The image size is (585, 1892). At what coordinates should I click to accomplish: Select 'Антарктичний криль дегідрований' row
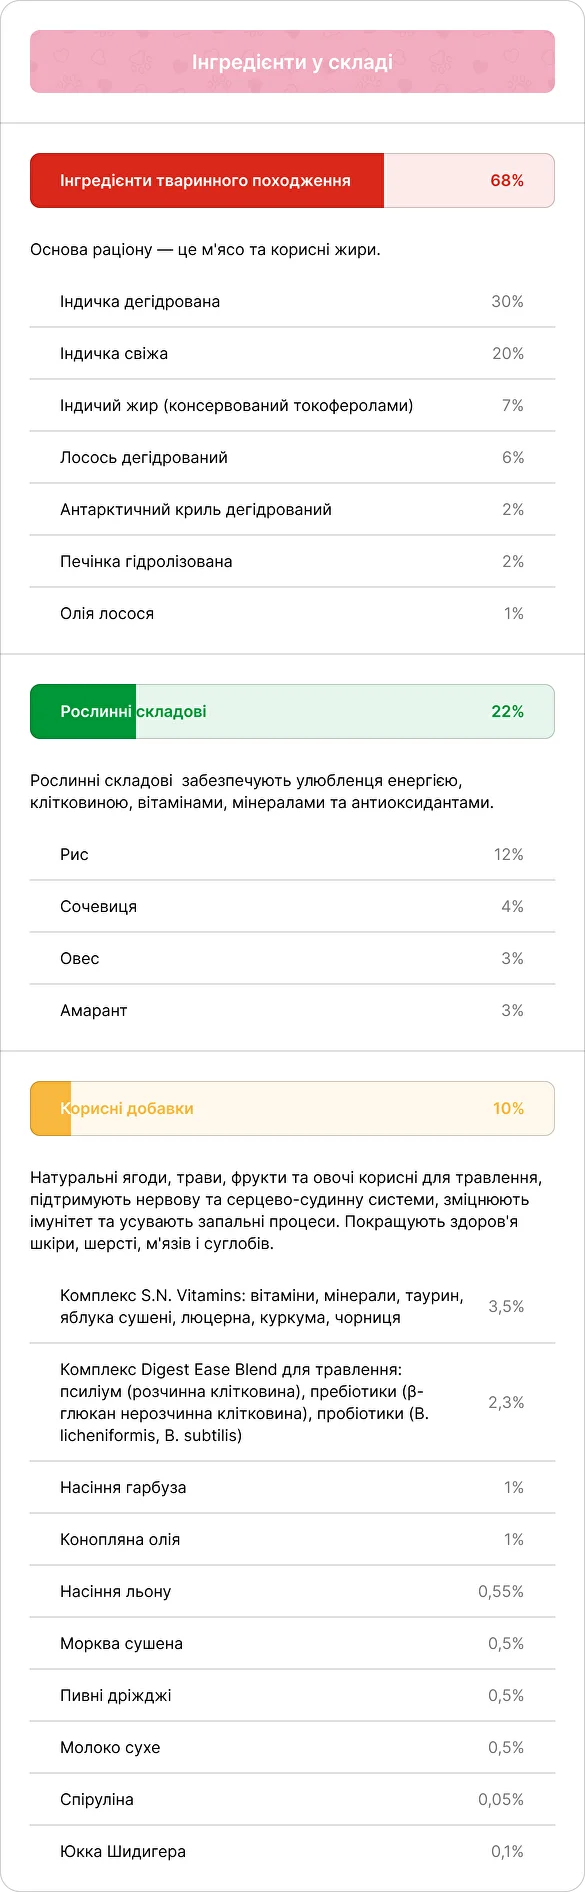pos(292,510)
